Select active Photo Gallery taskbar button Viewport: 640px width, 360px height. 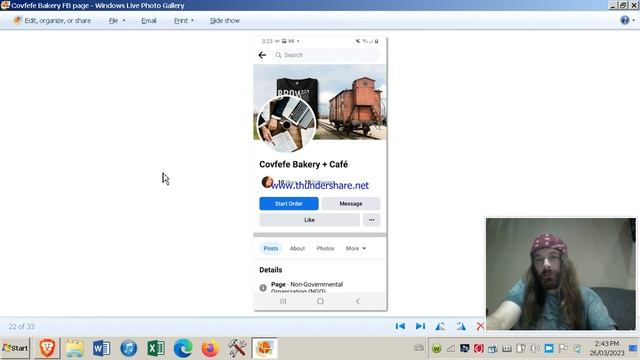(x=264, y=348)
